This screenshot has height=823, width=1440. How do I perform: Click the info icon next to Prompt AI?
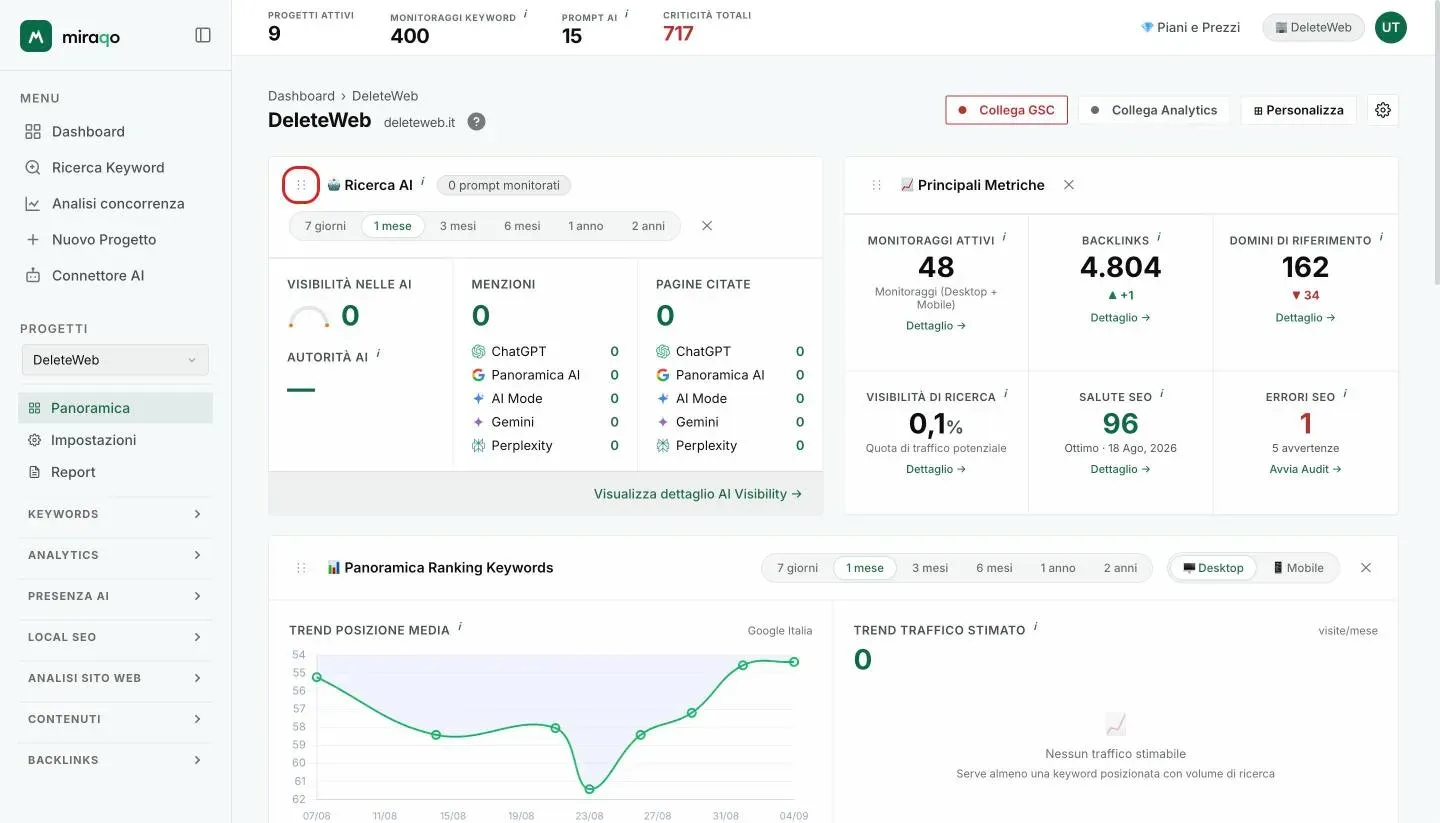coord(627,15)
